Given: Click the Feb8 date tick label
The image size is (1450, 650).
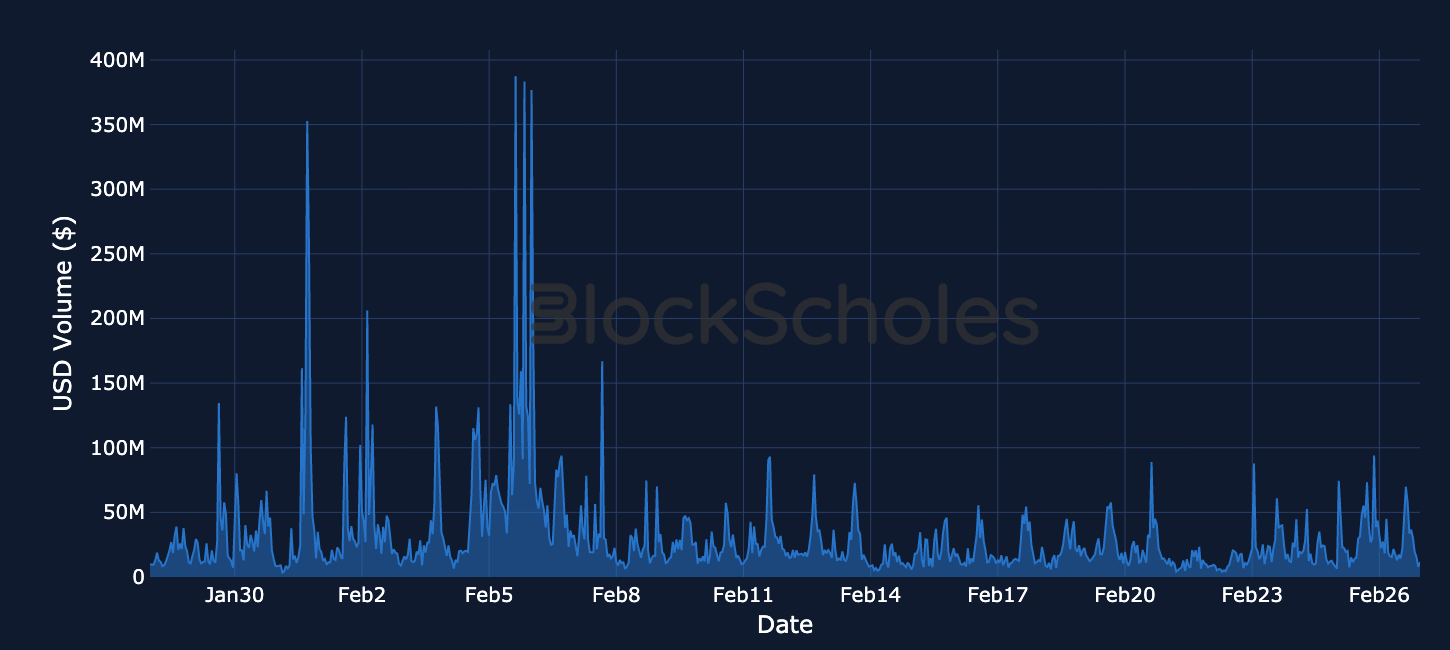Looking at the screenshot, I should [616, 596].
